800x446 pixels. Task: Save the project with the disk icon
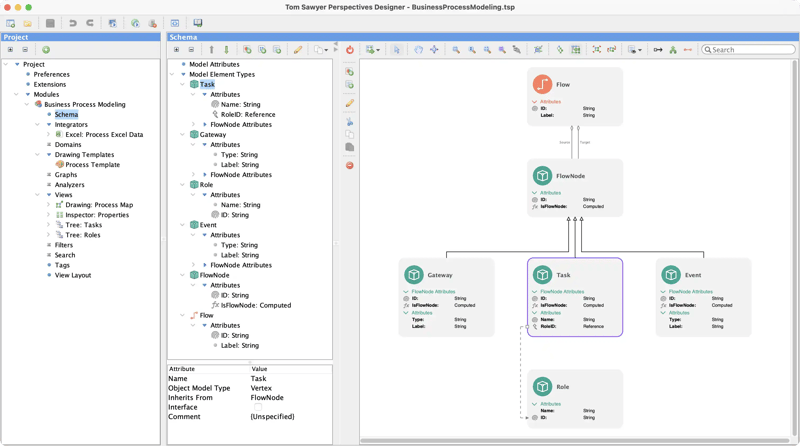click(50, 23)
